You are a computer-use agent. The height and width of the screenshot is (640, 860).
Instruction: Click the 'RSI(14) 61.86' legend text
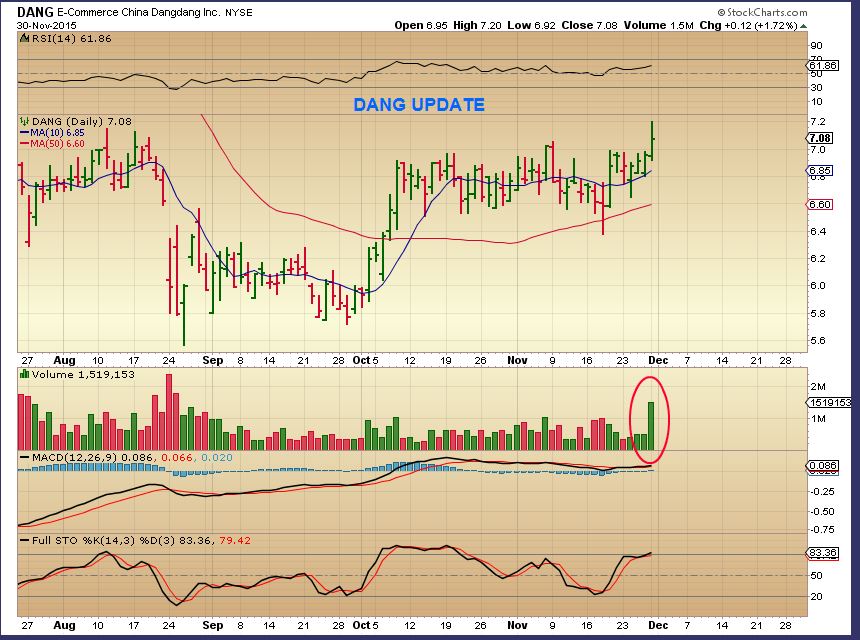point(71,38)
